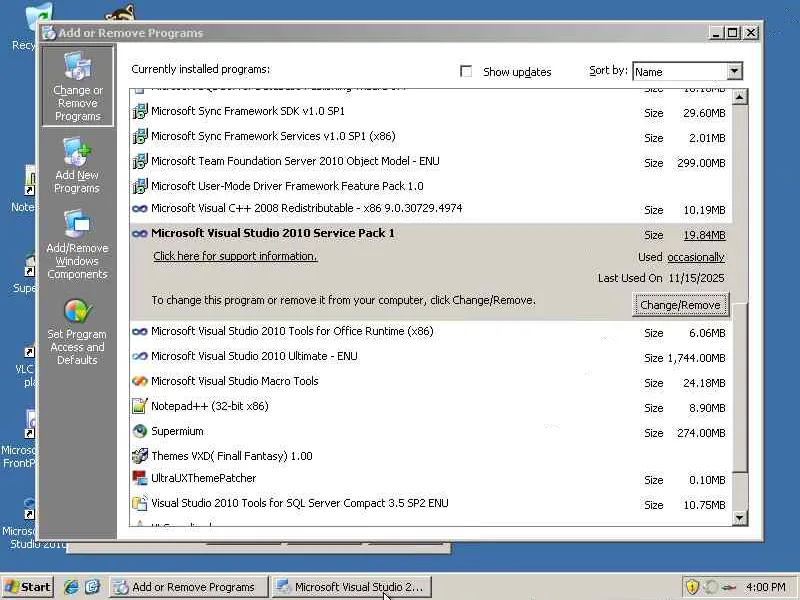Click Tools for SQL Server Compact 3.5 icon
Image resolution: width=800 pixels, height=600 pixels.
pyautogui.click(x=140, y=504)
